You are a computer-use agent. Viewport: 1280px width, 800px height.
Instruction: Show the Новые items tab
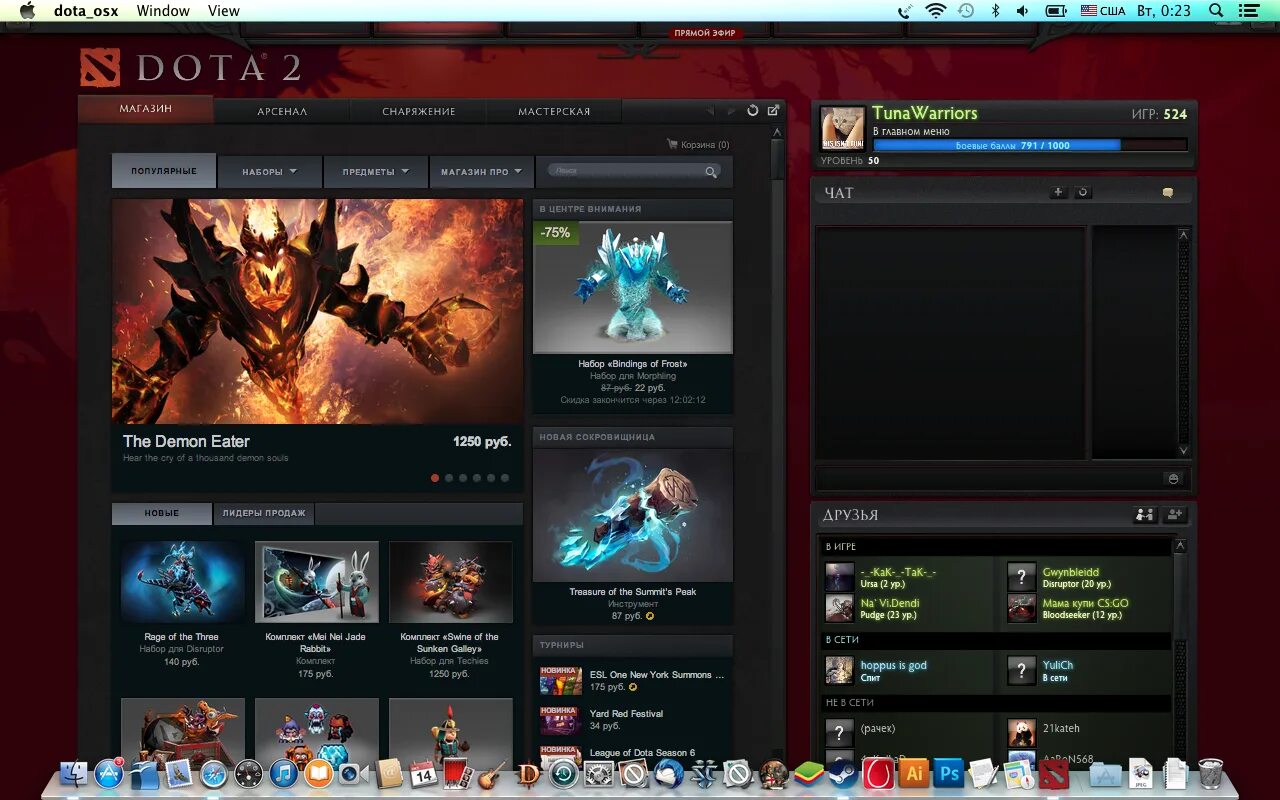tap(162, 513)
